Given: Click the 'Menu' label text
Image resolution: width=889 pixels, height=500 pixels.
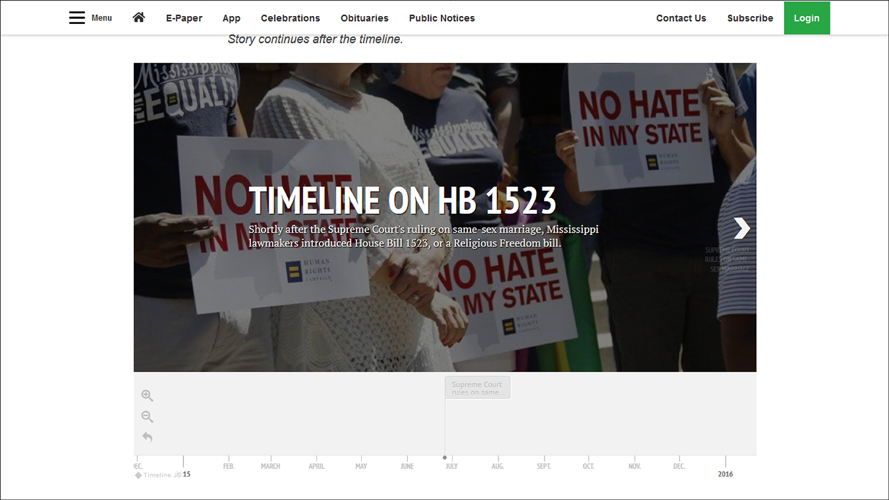Looking at the screenshot, I should pyautogui.click(x=101, y=18).
